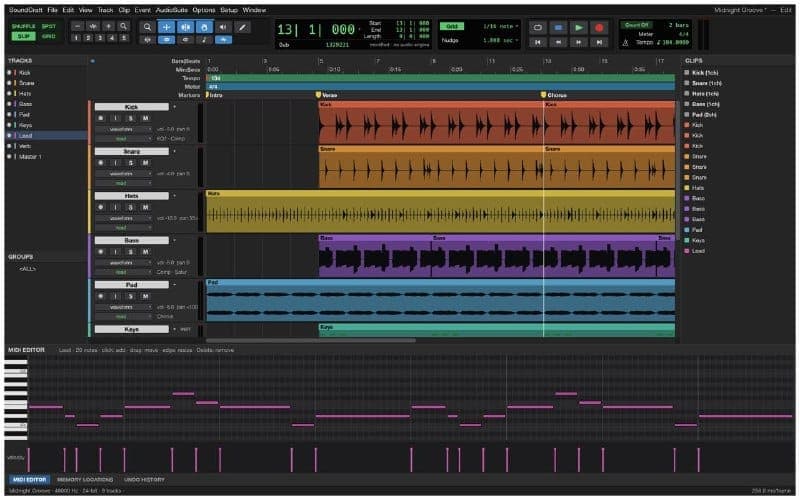Viewport: 800px width, 500px height.
Task: Select the Scrubber speaker tool
Action: pyautogui.click(x=223, y=27)
